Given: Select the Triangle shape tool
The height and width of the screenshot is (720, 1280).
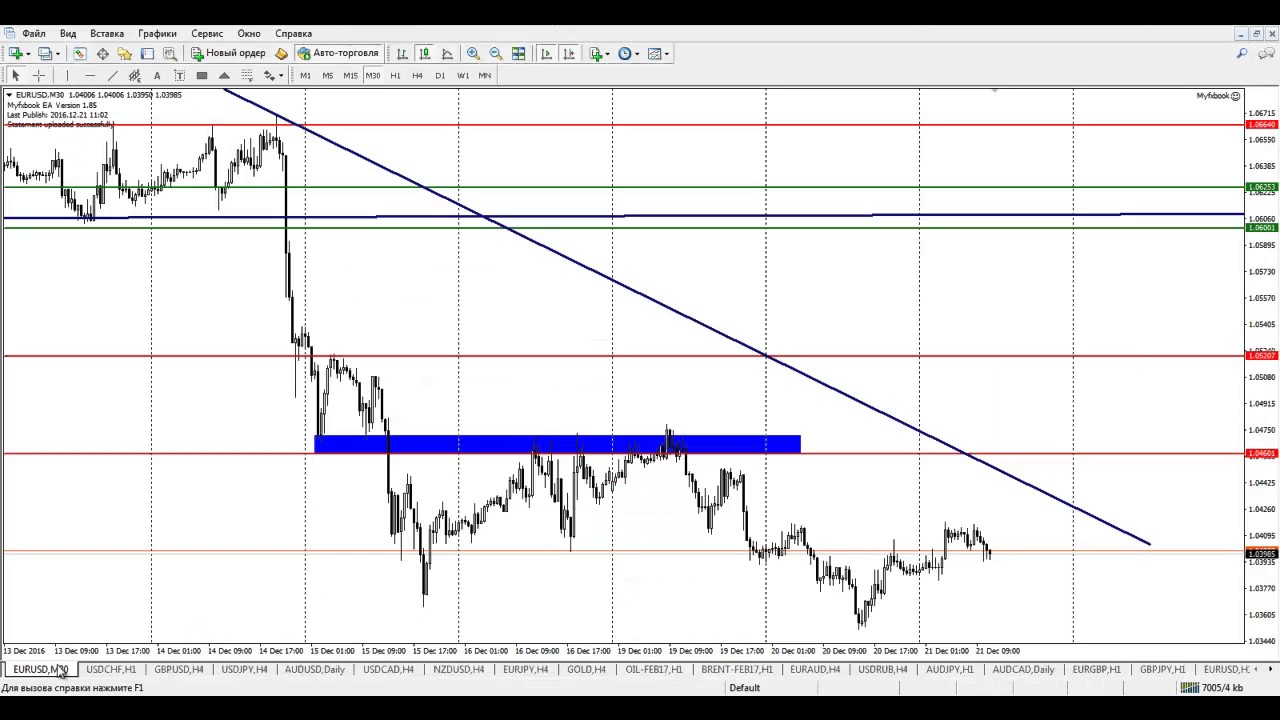Looking at the screenshot, I should point(224,75).
